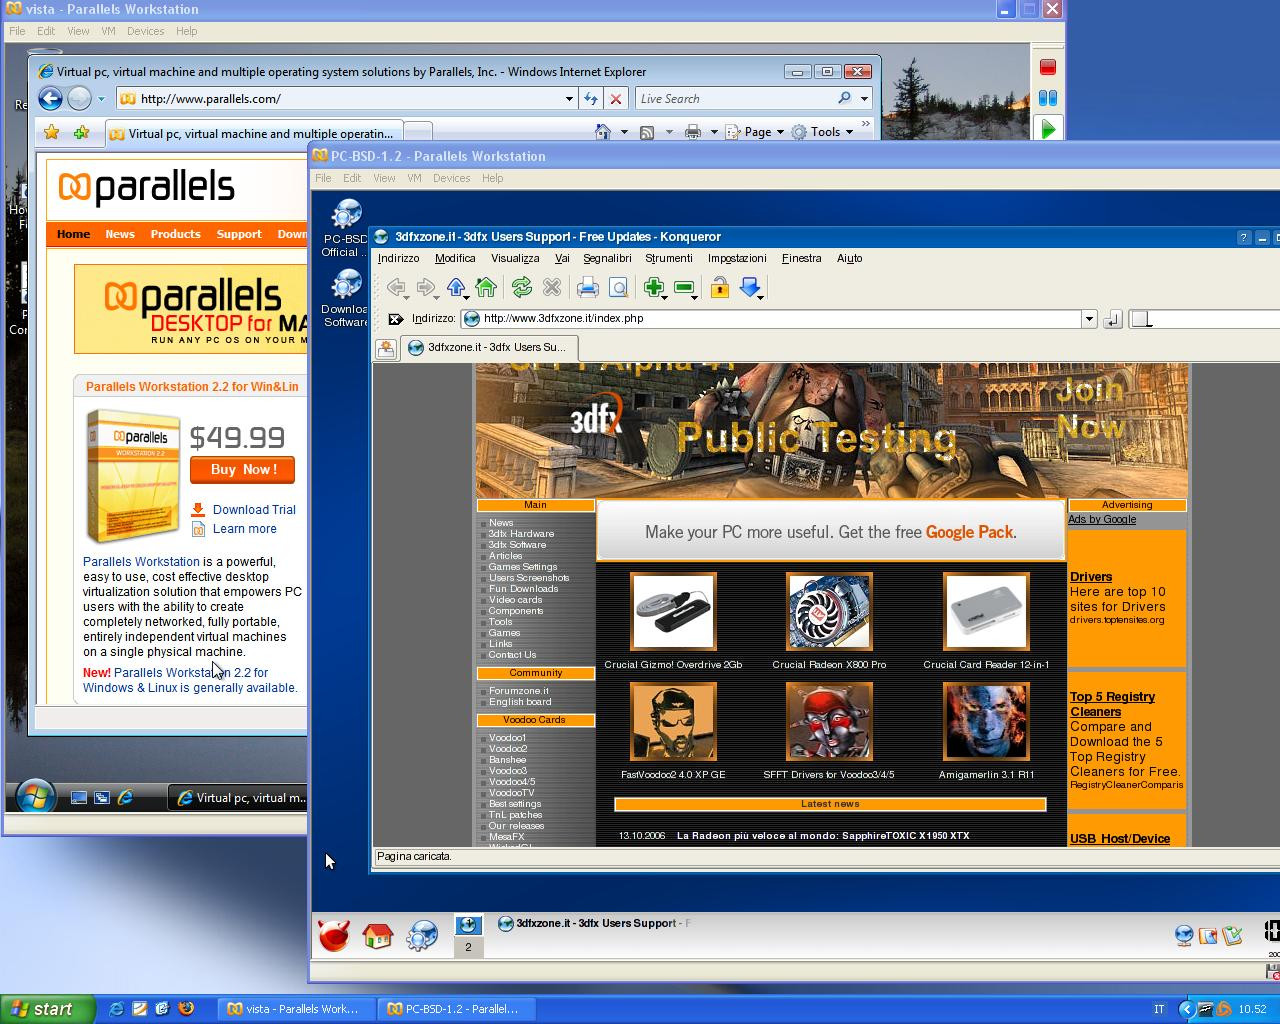This screenshot has width=1280, height=1024.
Task: Click the Download Software desktop icon
Action: [x=346, y=298]
